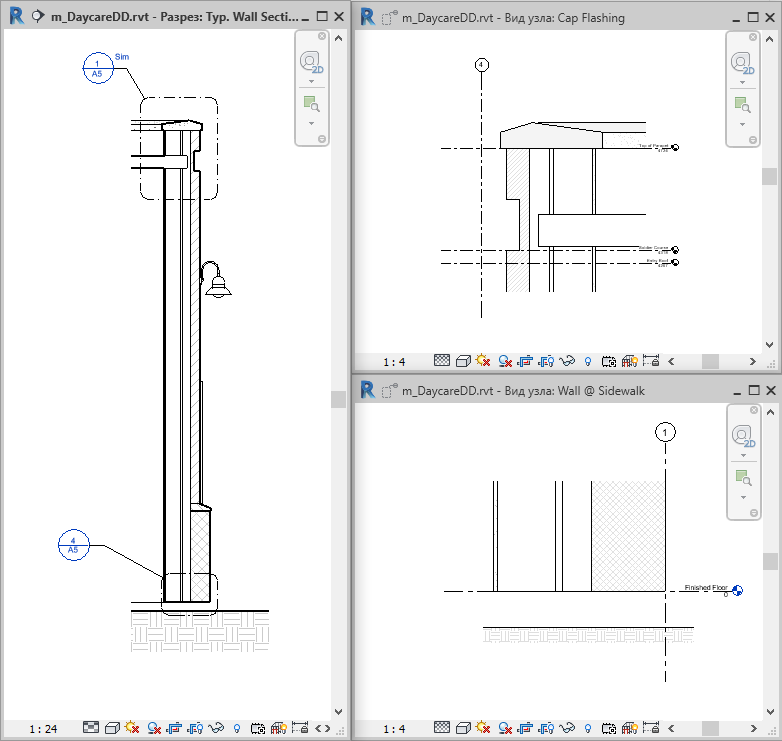The image size is (782, 741).
Task: Open Visual Style cube in Typ. Wall Section view
Action: pos(112,728)
